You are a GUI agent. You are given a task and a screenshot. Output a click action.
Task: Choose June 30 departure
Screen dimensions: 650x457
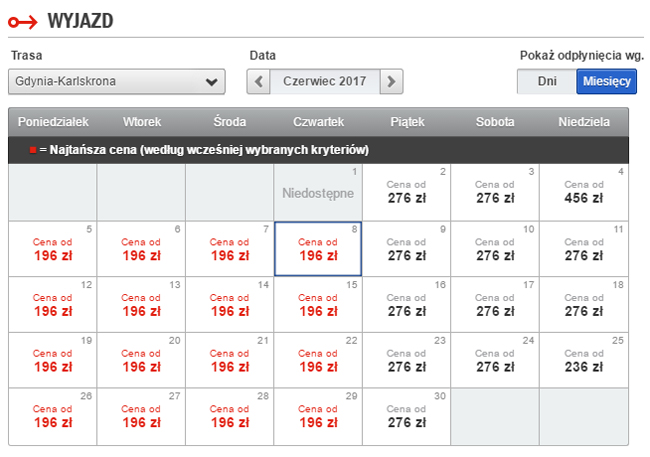pos(406,416)
